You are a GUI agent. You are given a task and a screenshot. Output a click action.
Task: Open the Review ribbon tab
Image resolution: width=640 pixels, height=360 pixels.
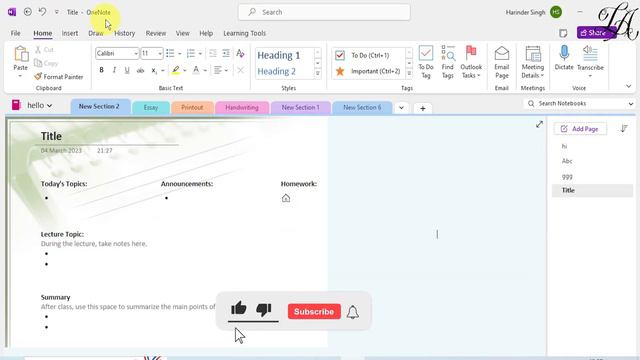tap(156, 33)
